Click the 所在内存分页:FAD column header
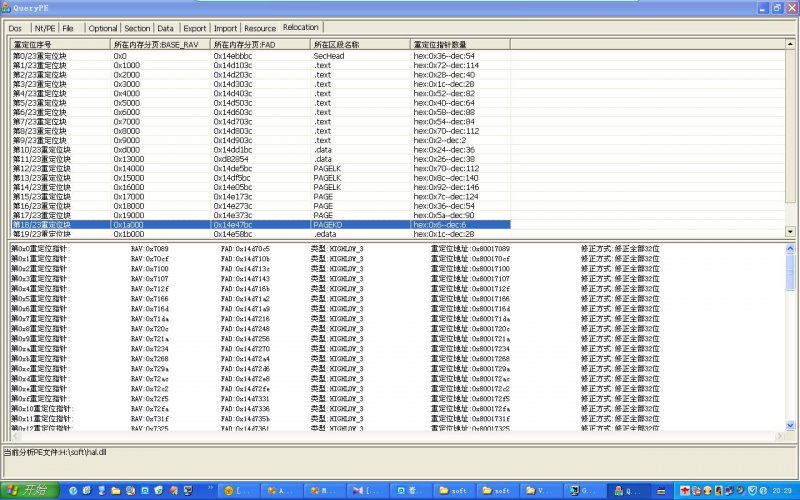 pos(260,44)
